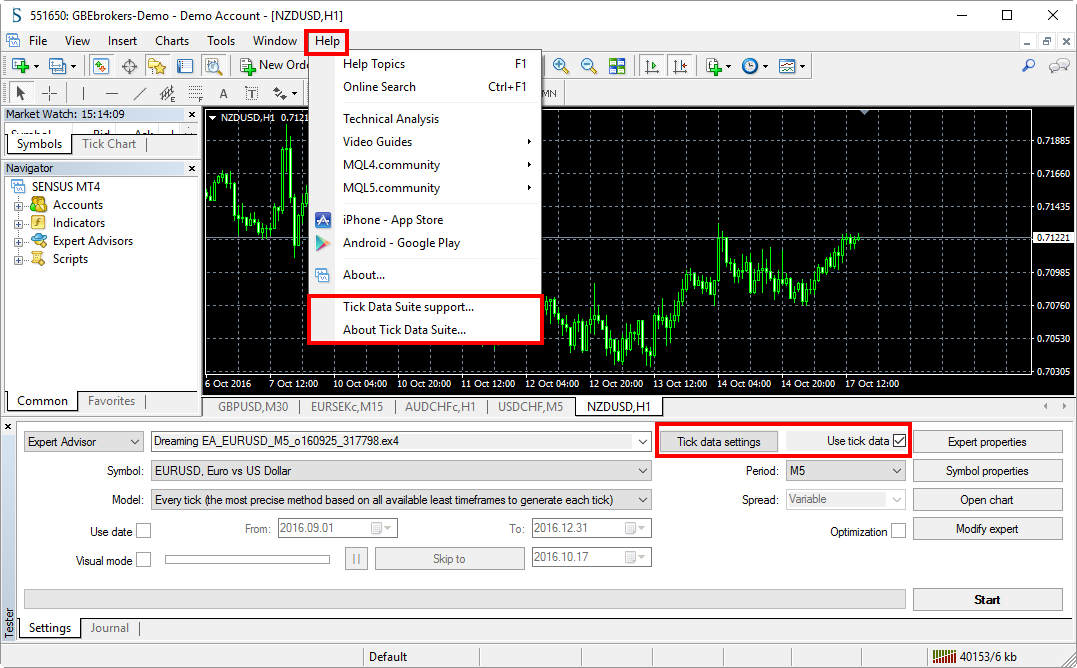Select the Crosshair tool
This screenshot has width=1077, height=668.
[x=49, y=93]
